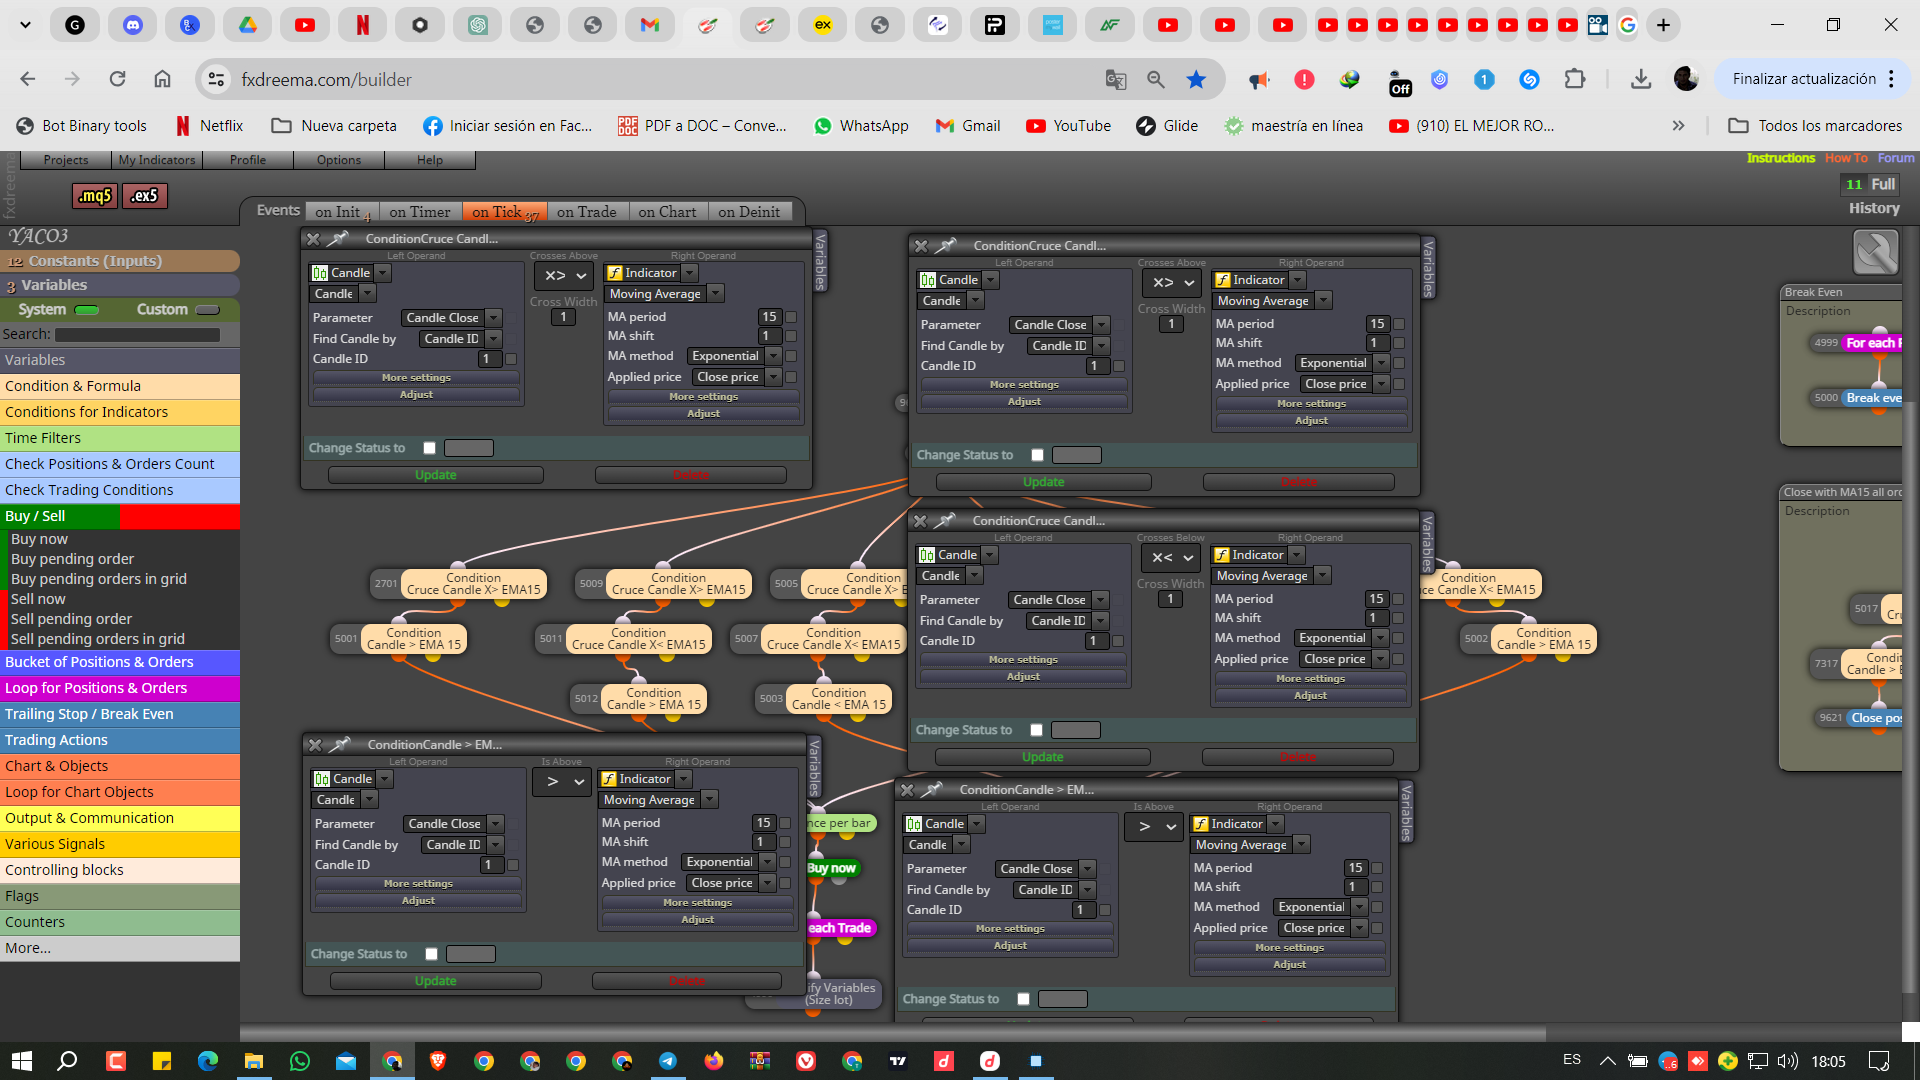The width and height of the screenshot is (1920, 1080).
Task: Click pin icon on bottom-left ConditionCandle dialog
Action: [340, 745]
